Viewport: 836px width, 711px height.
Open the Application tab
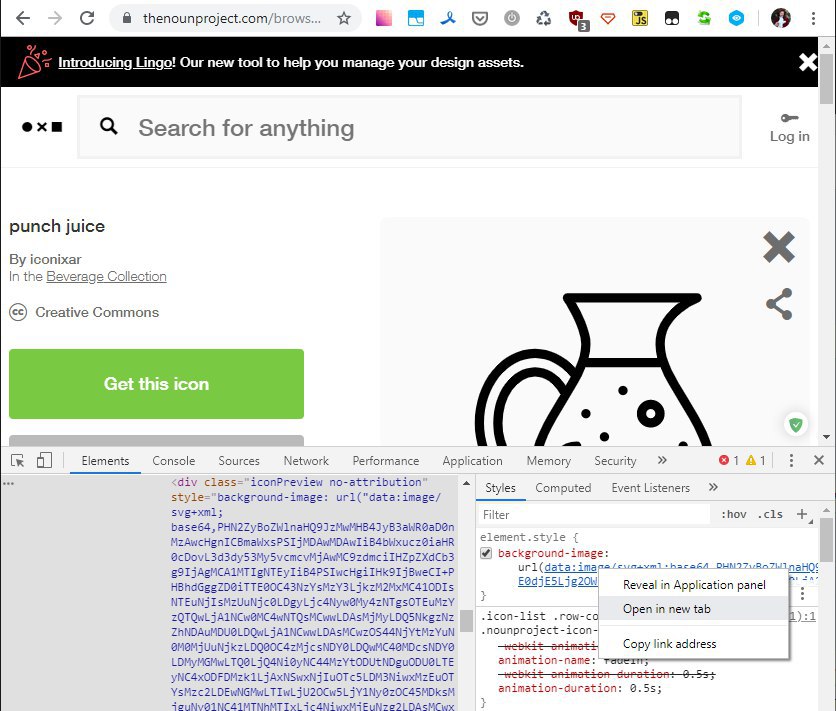coord(472,460)
